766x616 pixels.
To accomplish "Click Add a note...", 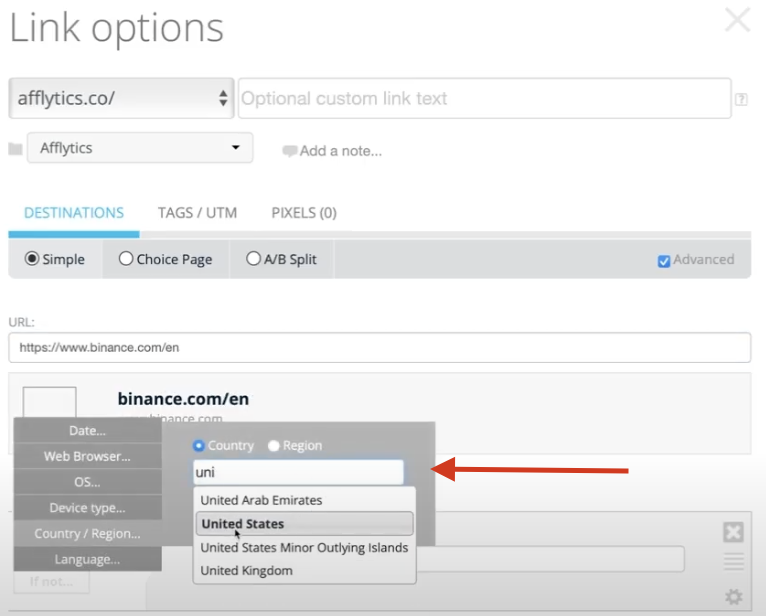I will 340,151.
